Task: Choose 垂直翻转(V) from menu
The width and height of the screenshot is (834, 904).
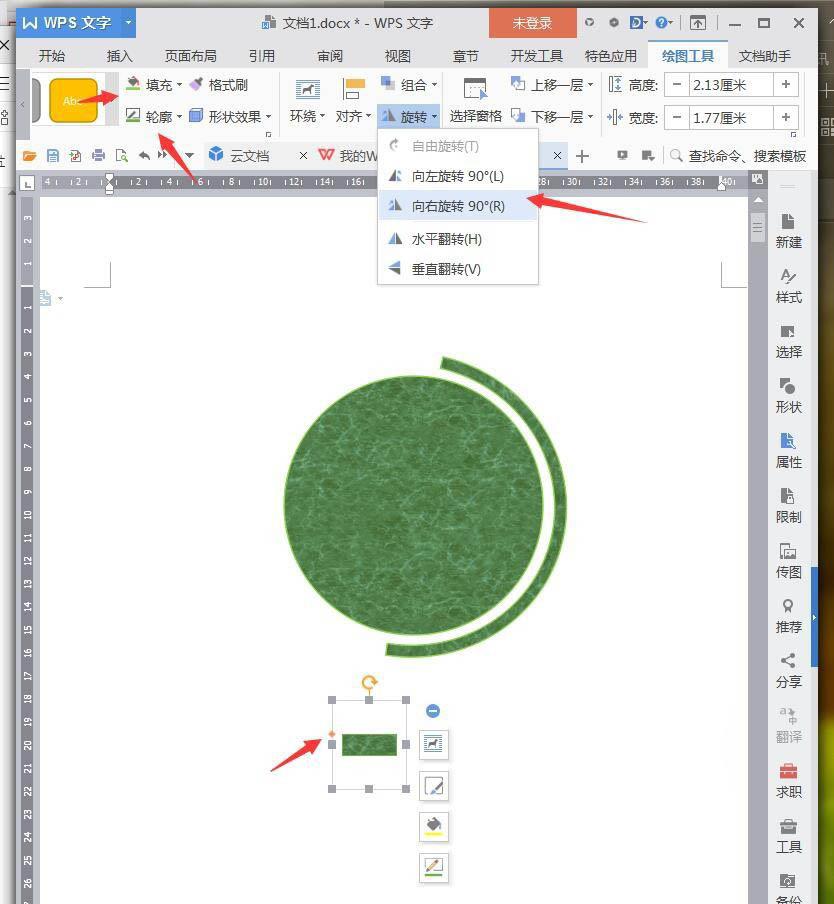Action: tap(458, 269)
